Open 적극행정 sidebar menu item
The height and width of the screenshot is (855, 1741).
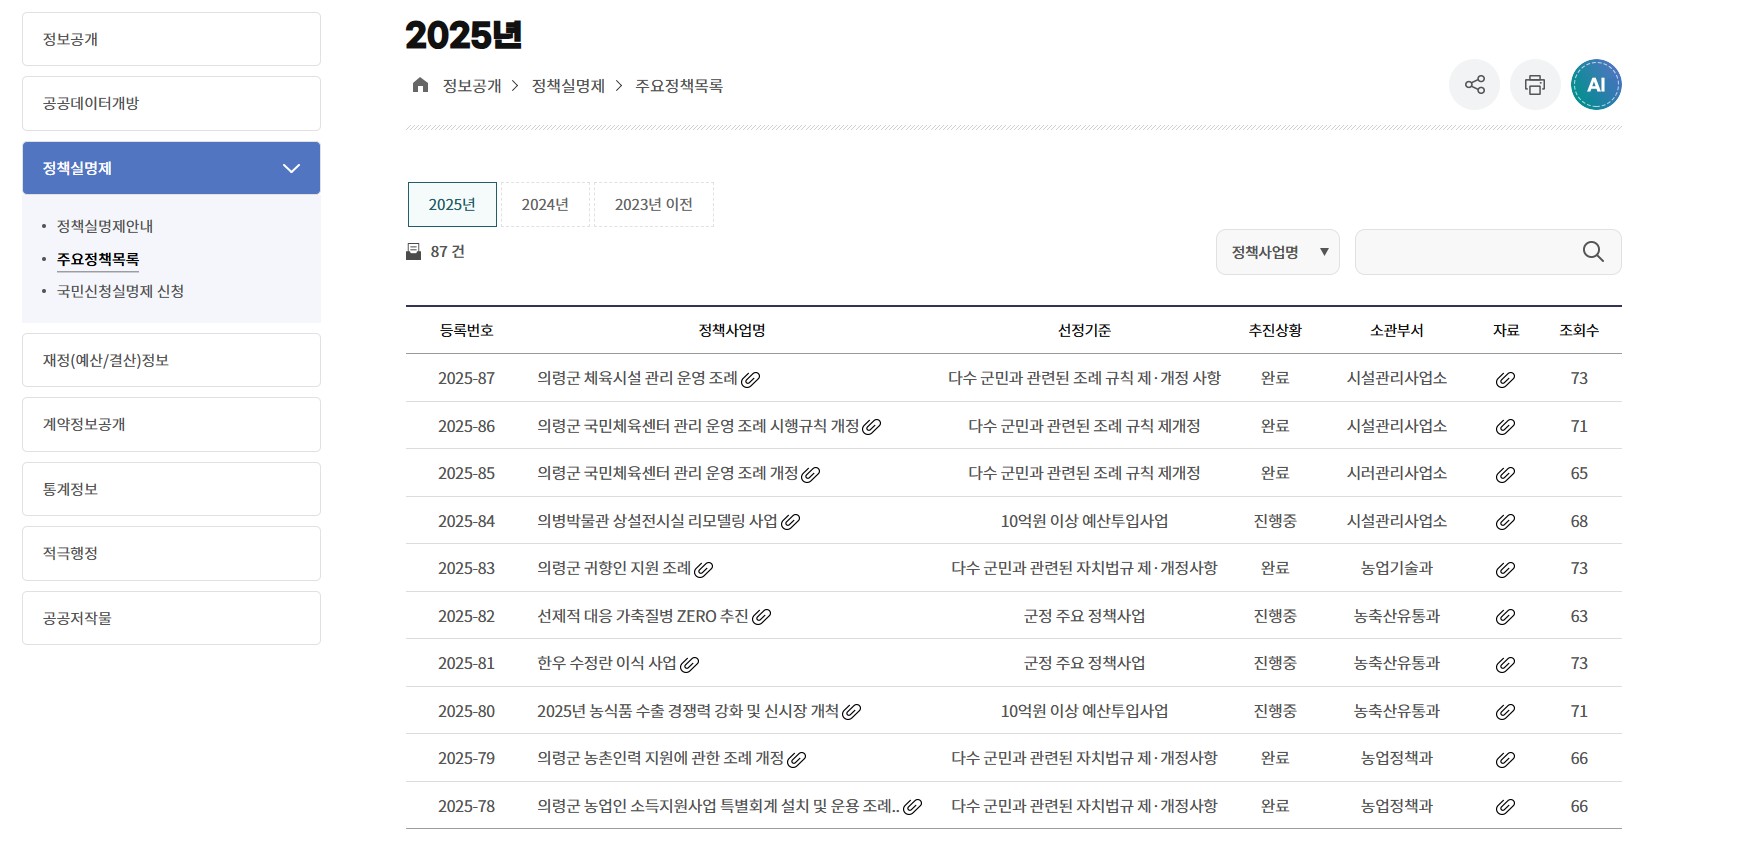click(x=171, y=553)
